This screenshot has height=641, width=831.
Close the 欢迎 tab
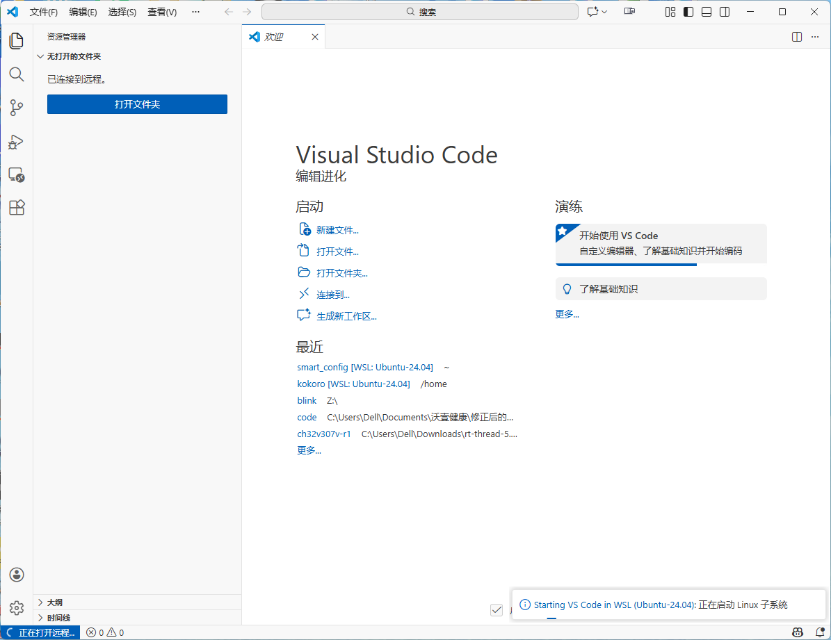click(315, 37)
